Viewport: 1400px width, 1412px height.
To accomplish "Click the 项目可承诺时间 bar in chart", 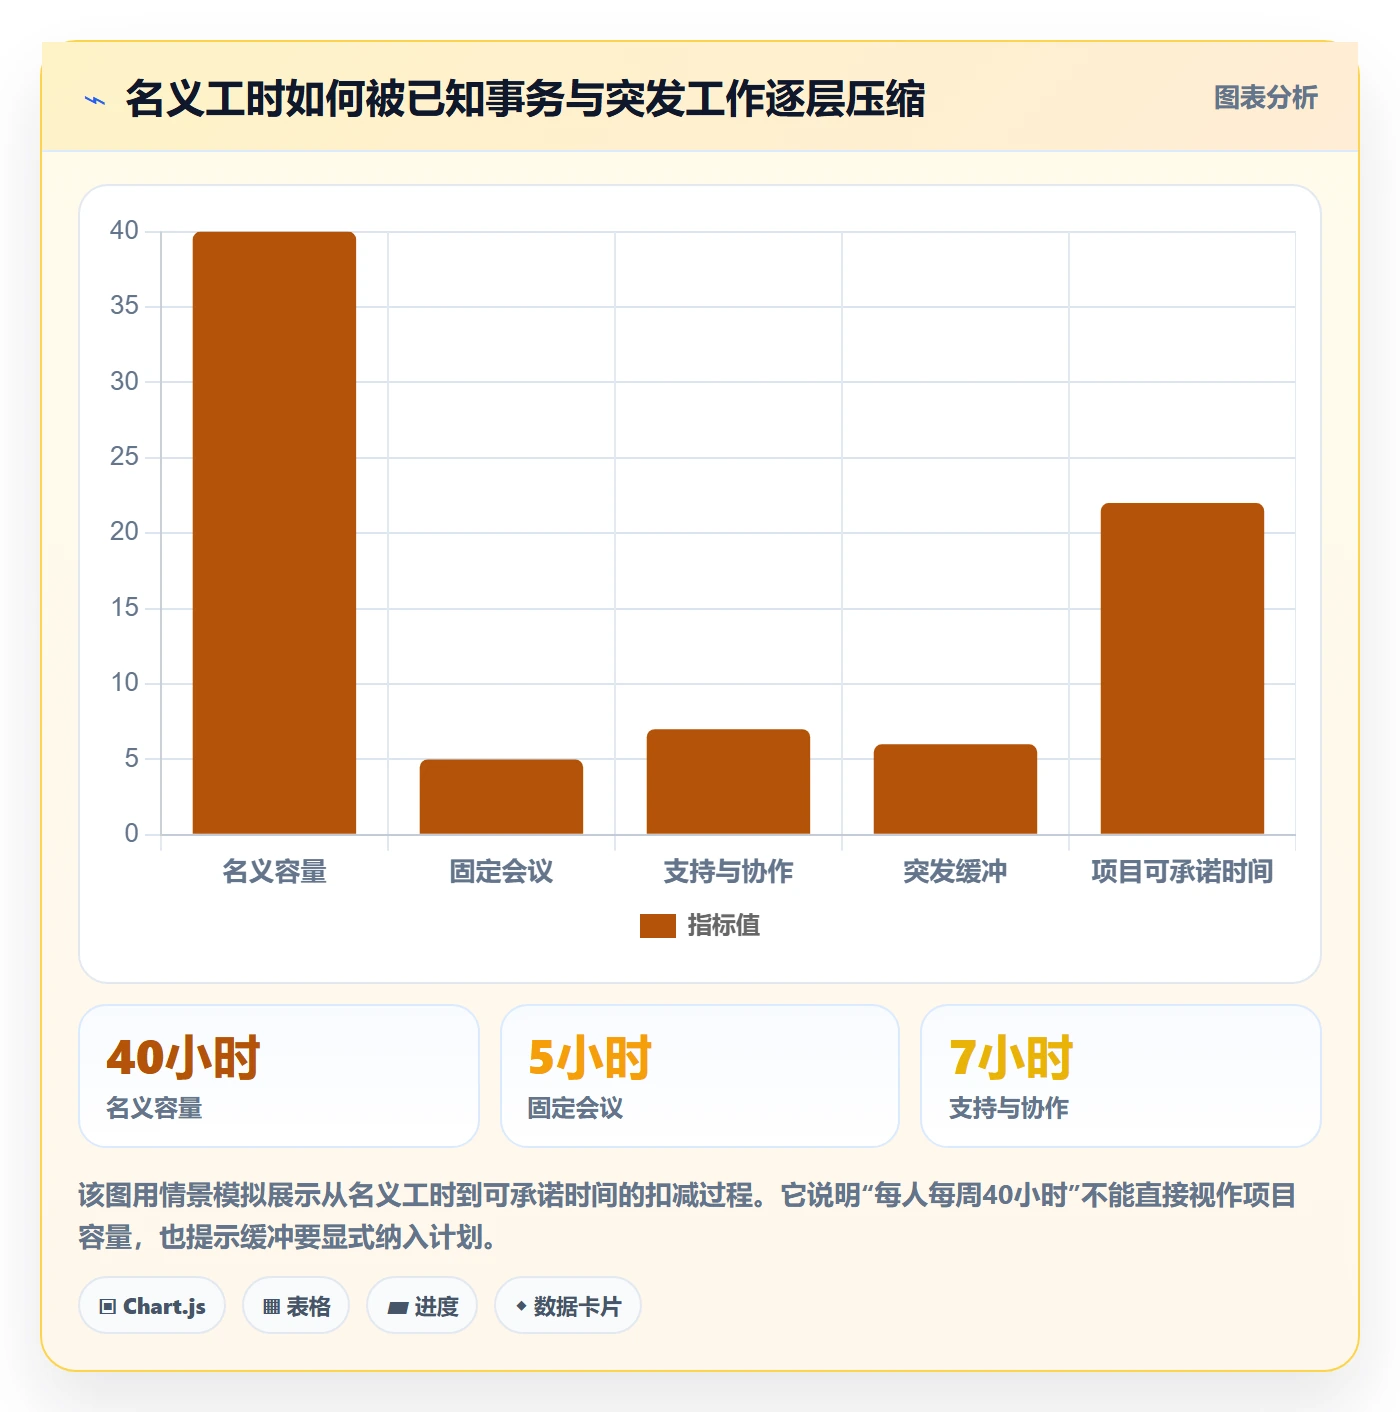I will 1182,669.
